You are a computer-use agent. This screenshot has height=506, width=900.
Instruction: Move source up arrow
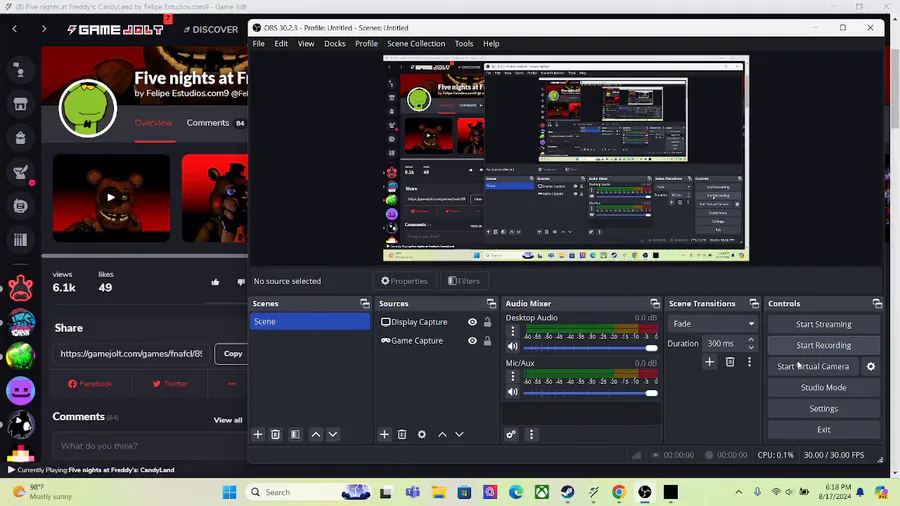442,434
